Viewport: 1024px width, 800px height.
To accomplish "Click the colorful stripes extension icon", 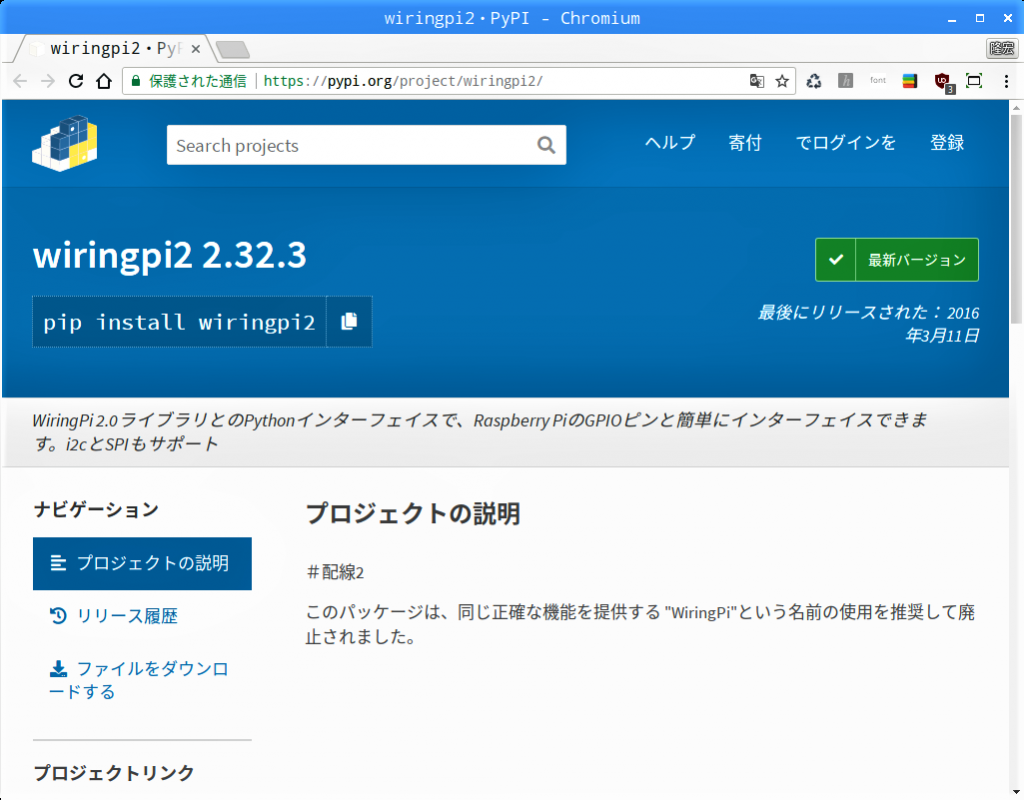I will pyautogui.click(x=910, y=81).
